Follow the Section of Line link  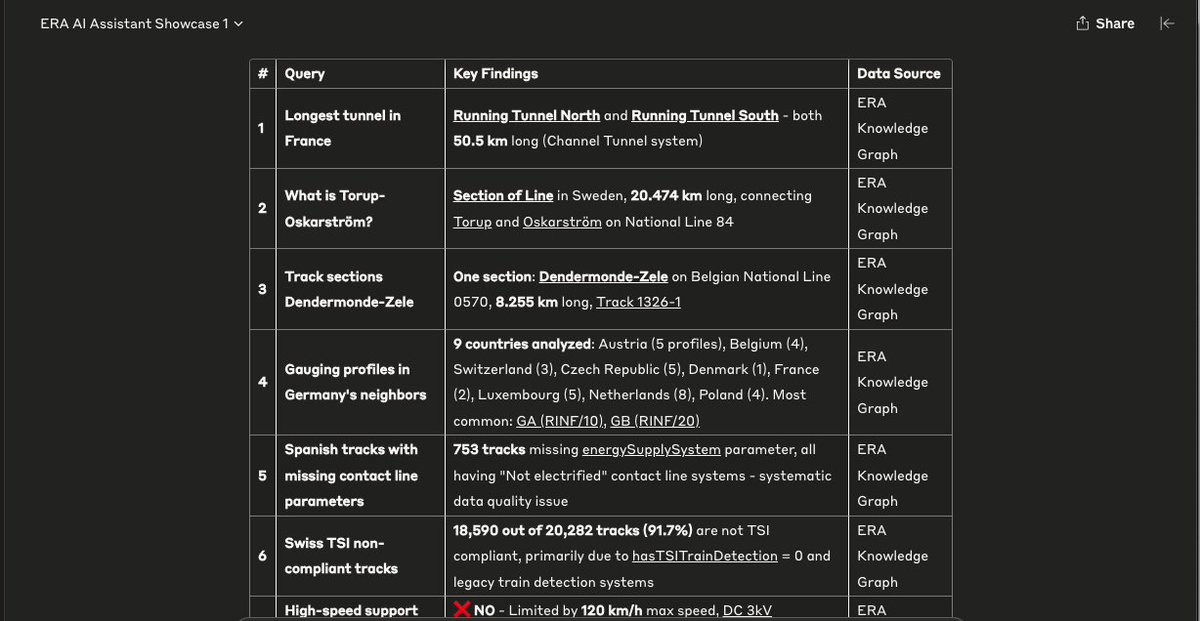tap(503, 195)
